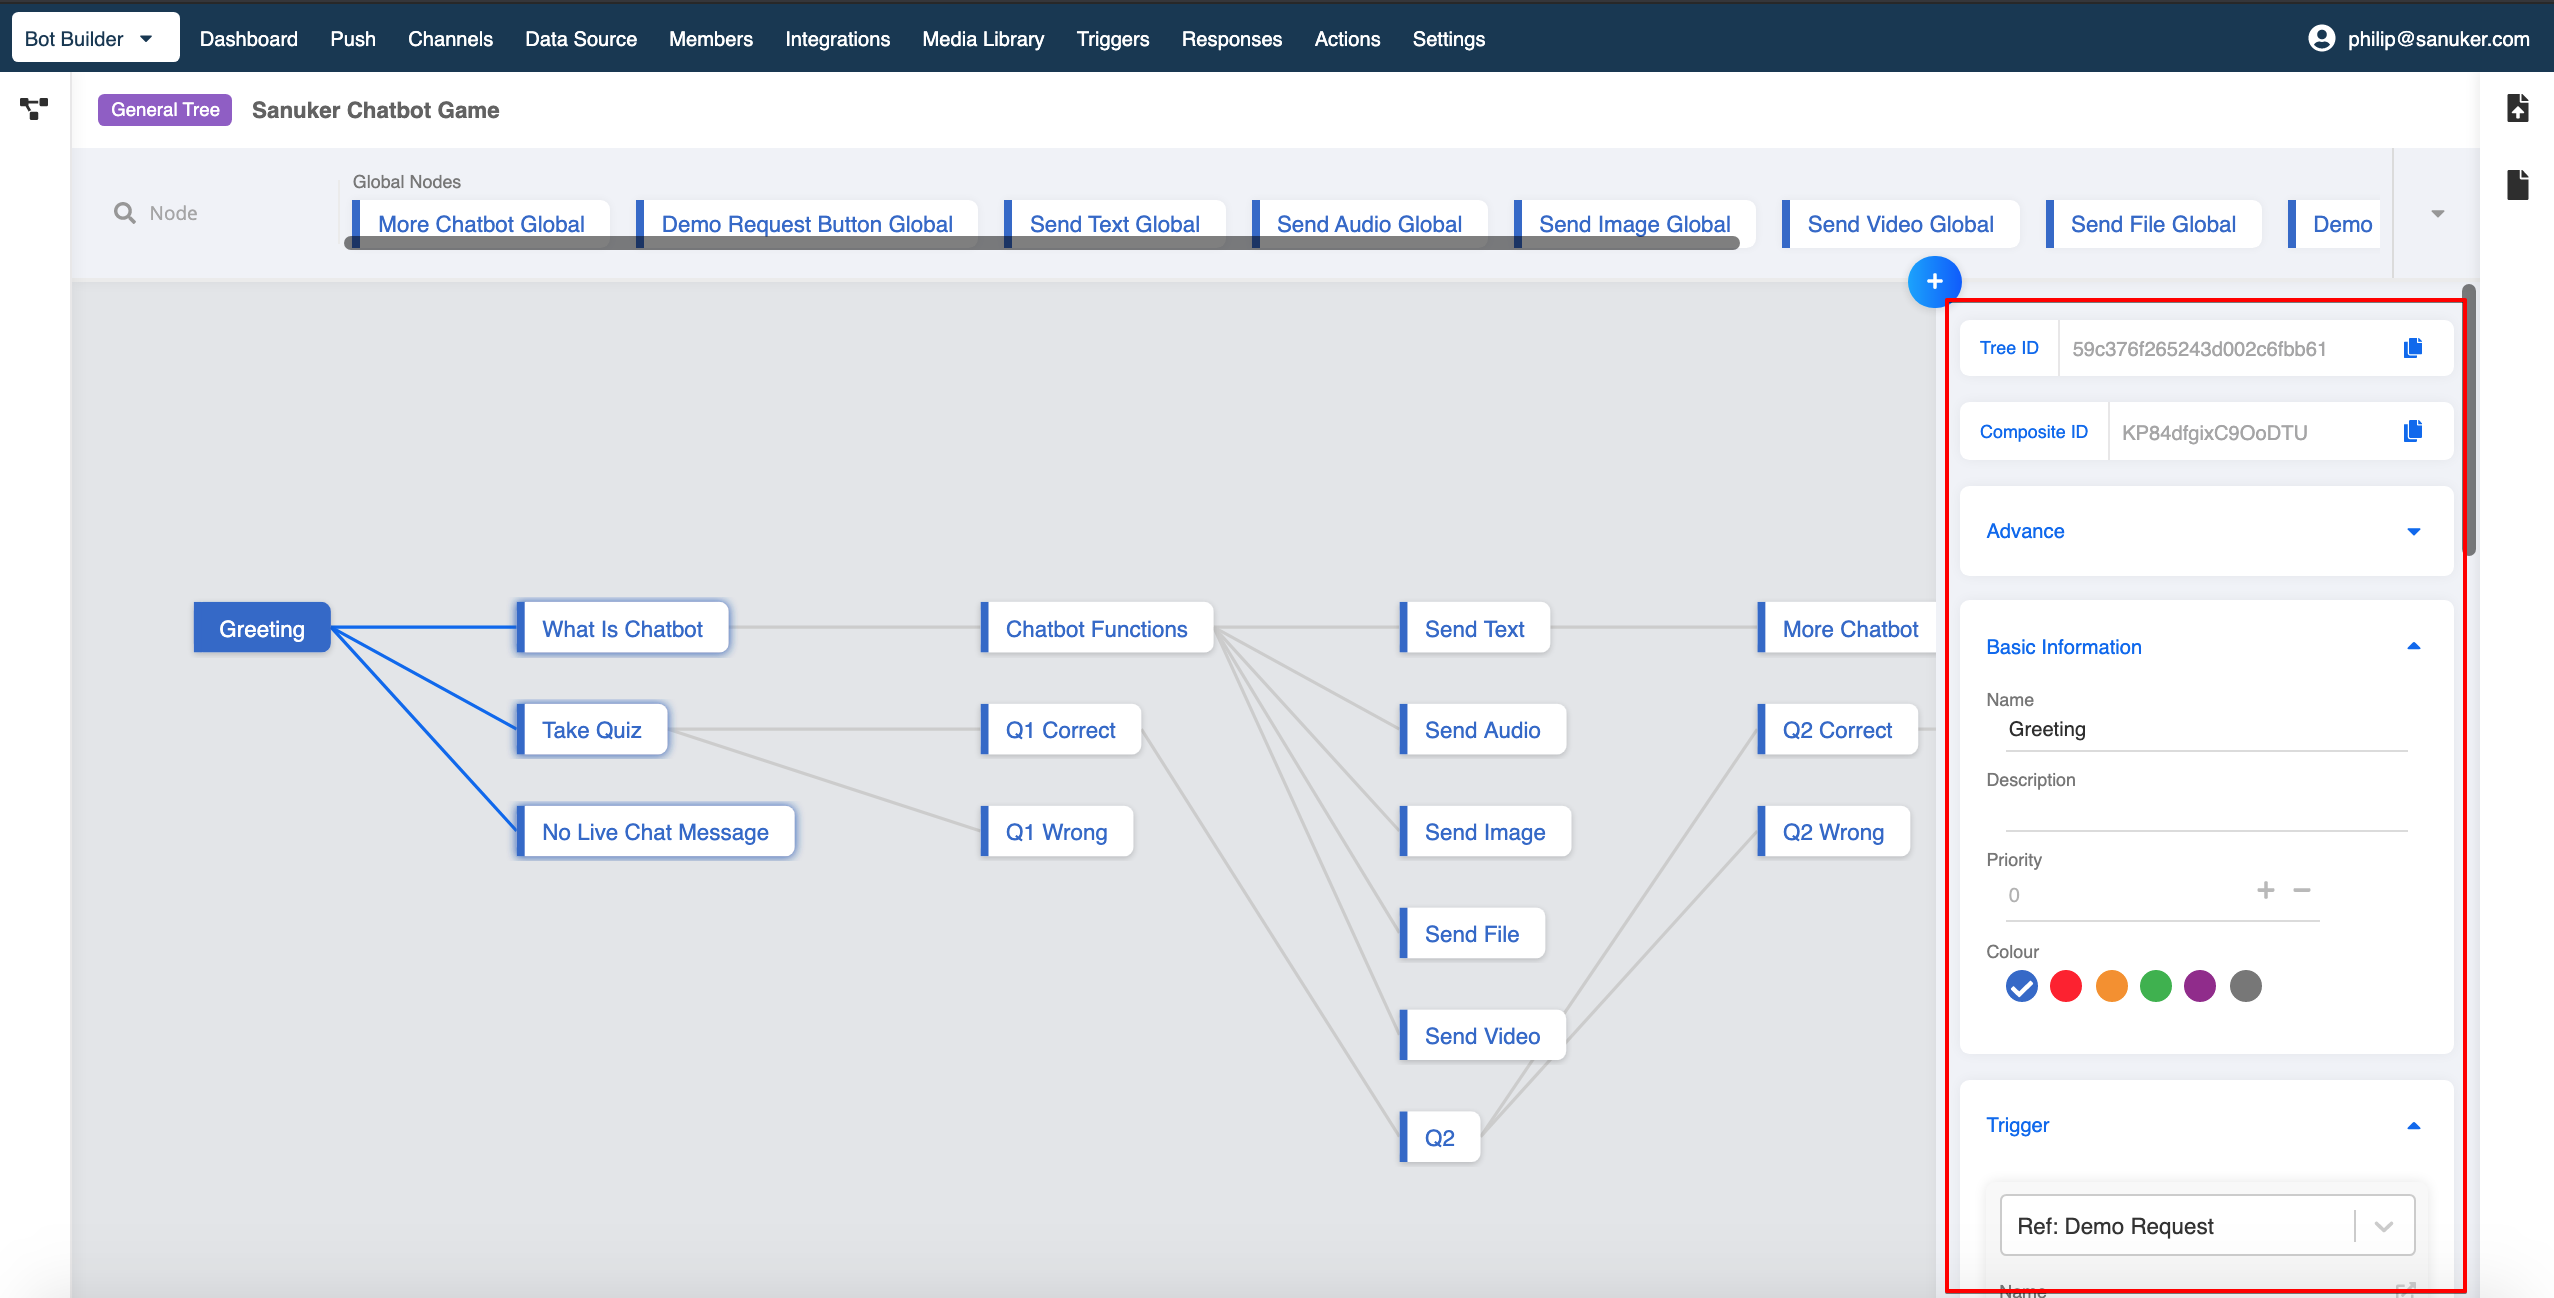Click the Node search magnifier icon

pyautogui.click(x=124, y=213)
